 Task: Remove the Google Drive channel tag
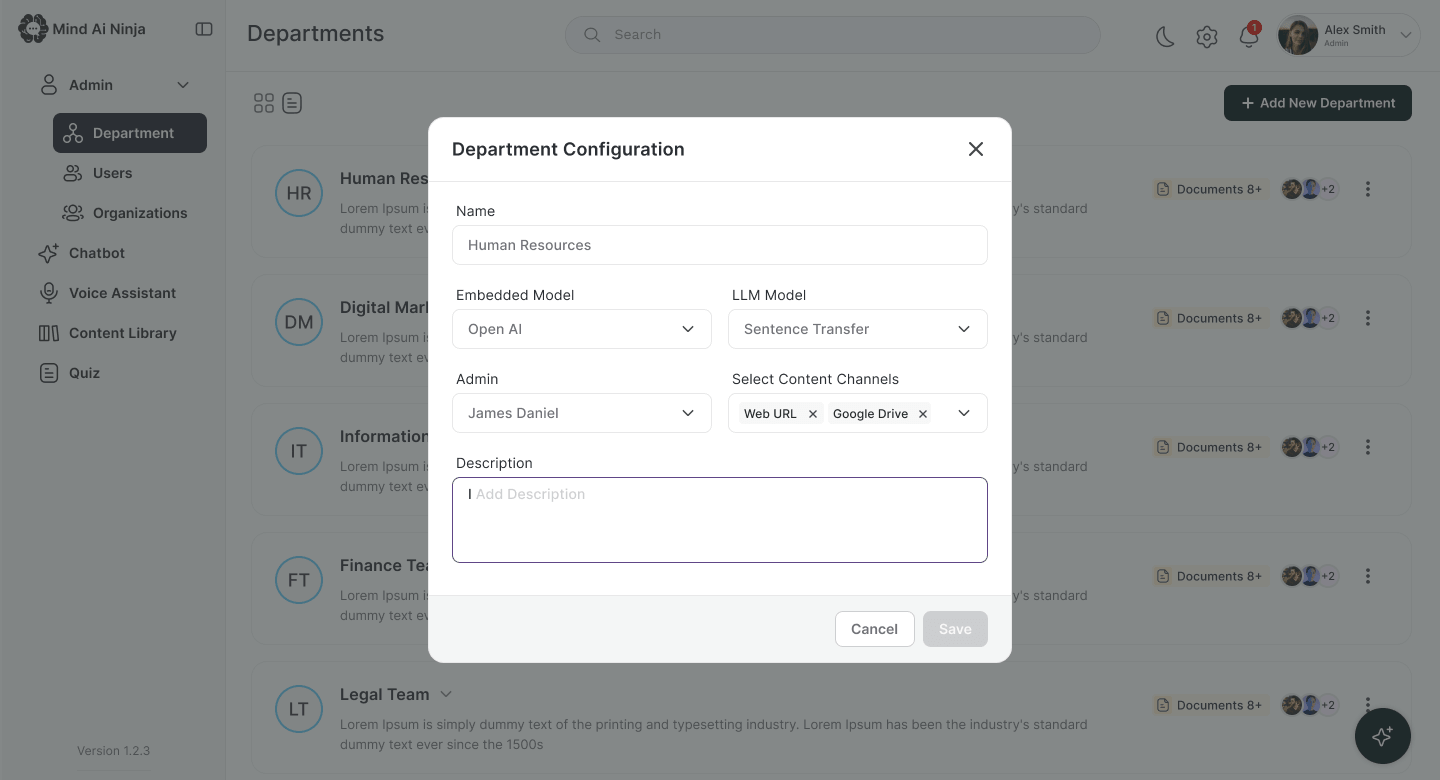(x=923, y=414)
